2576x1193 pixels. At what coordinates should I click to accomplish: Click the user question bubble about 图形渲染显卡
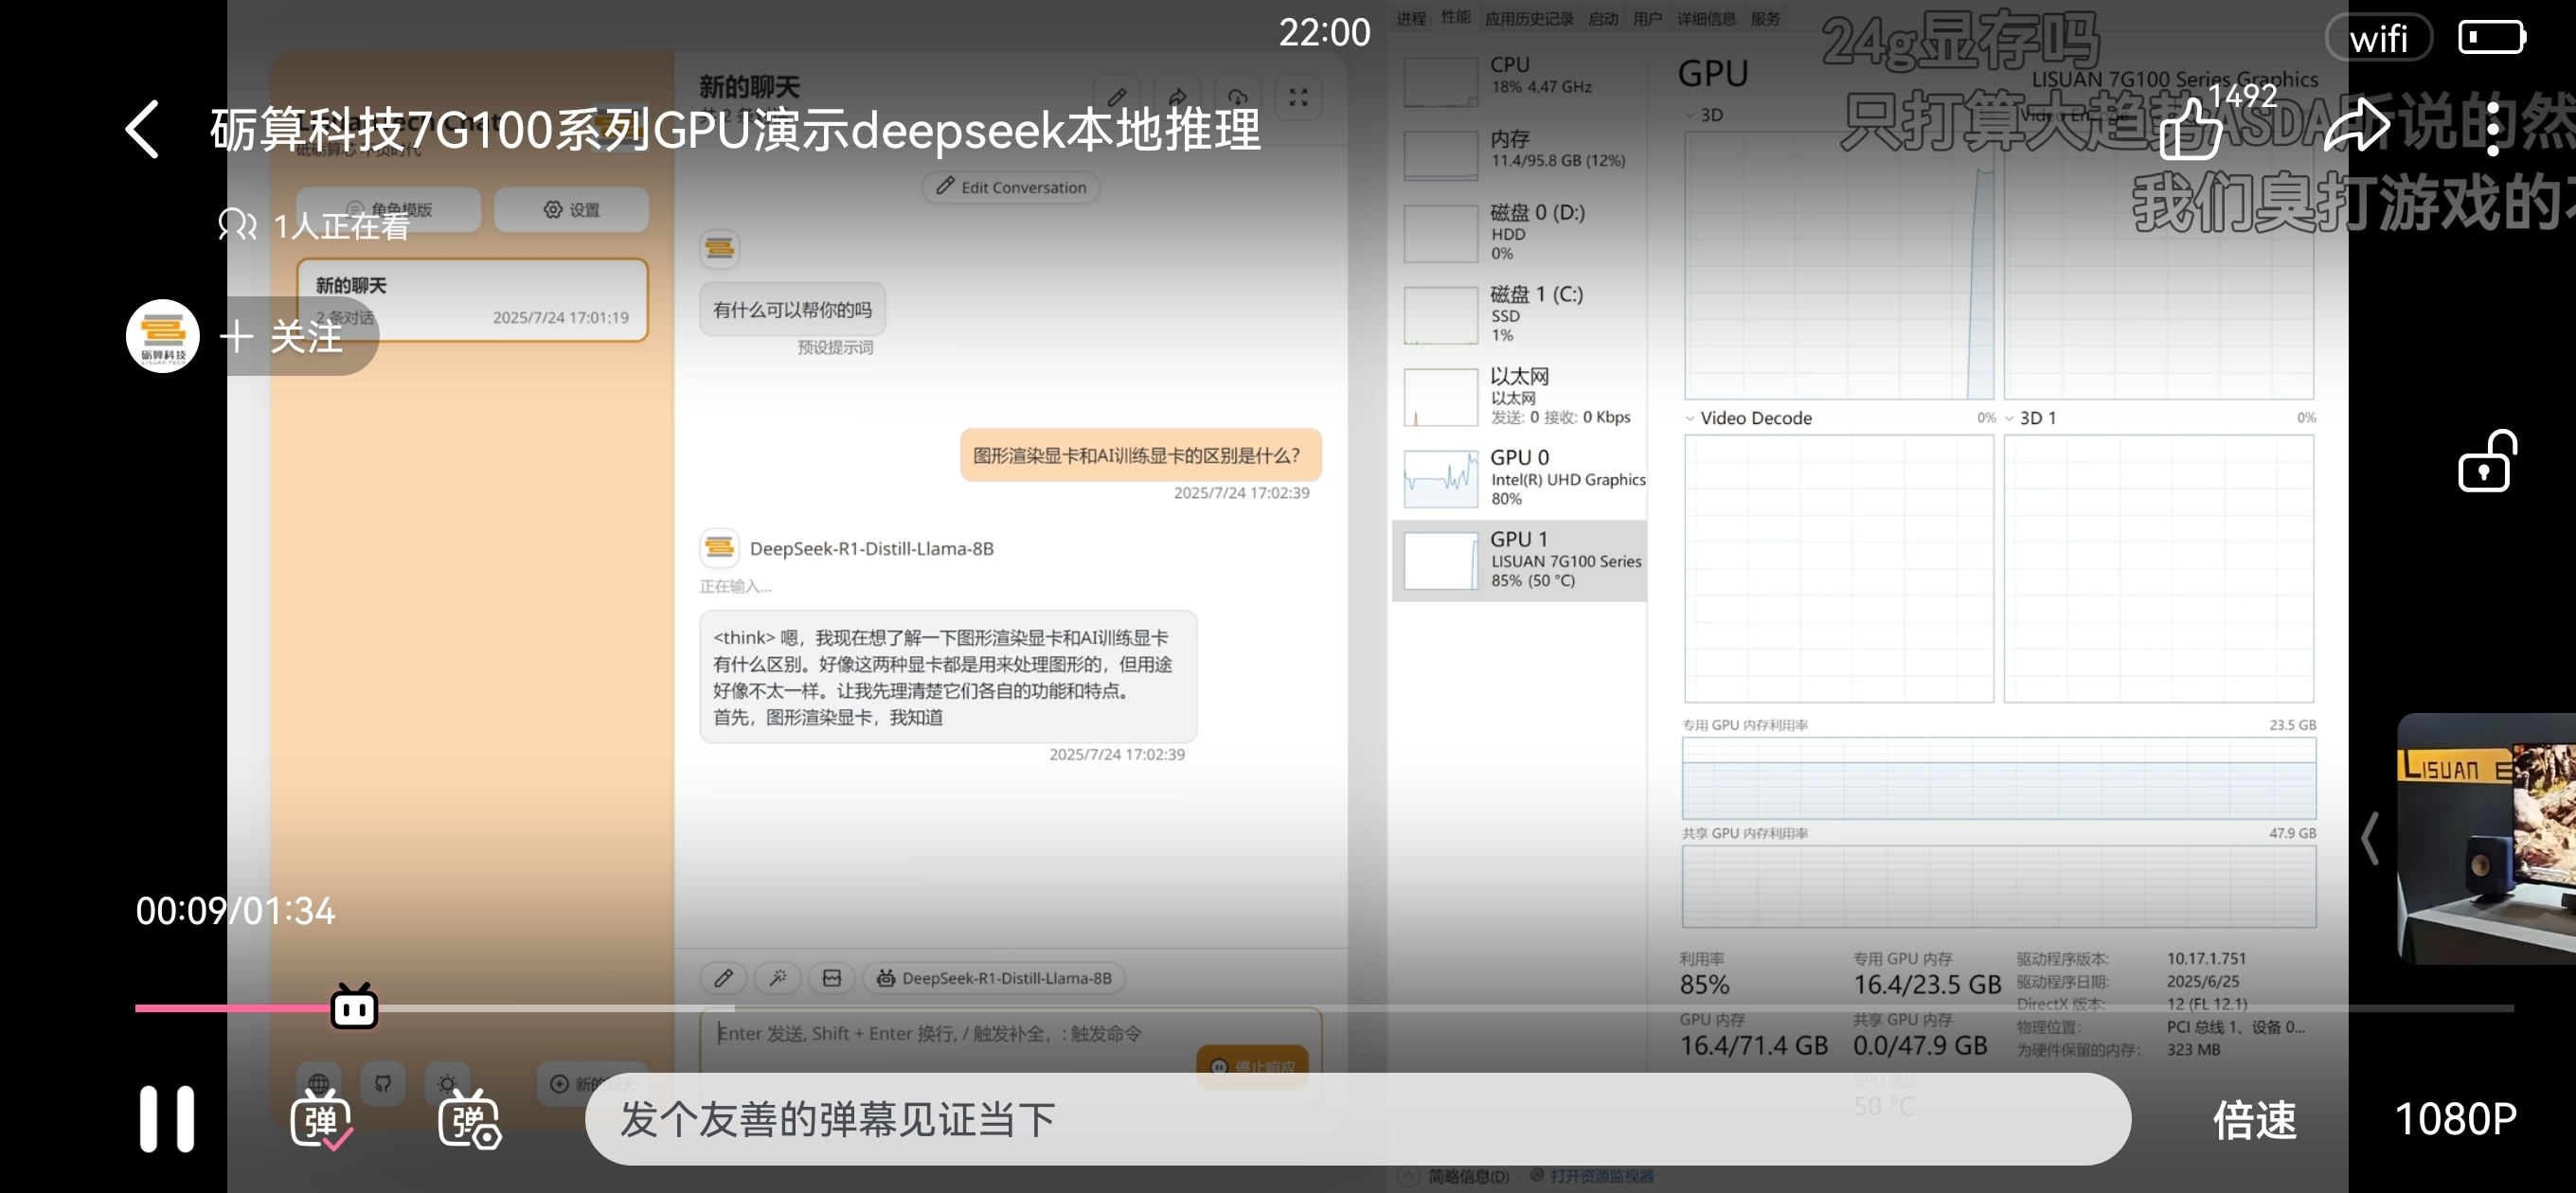(1141, 455)
